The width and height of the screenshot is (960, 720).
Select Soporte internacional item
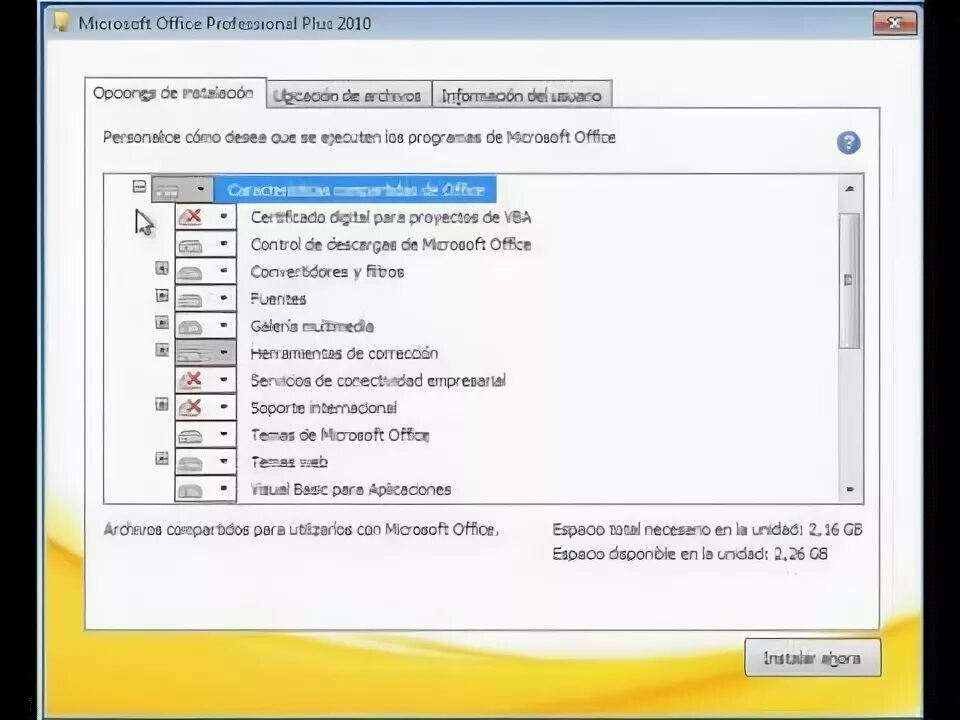[x=323, y=408]
